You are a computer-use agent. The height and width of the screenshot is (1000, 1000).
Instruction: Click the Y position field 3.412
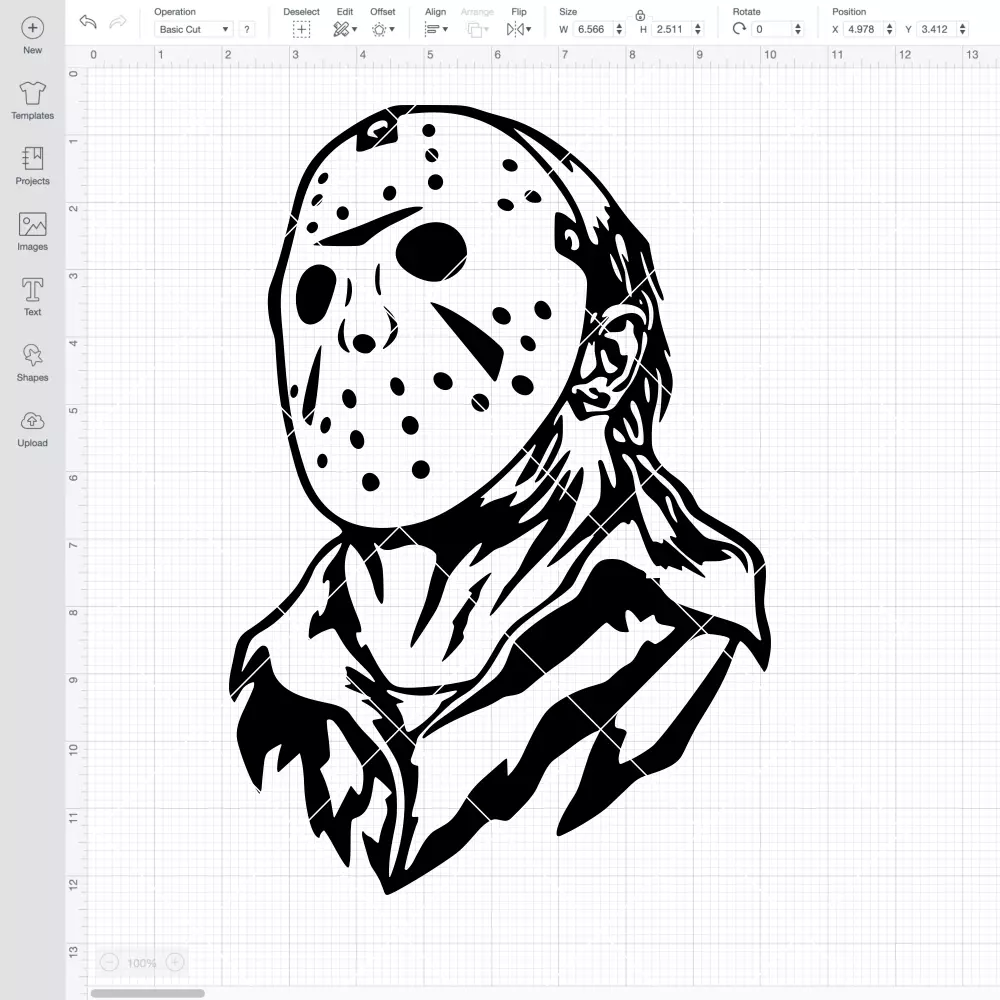(937, 29)
